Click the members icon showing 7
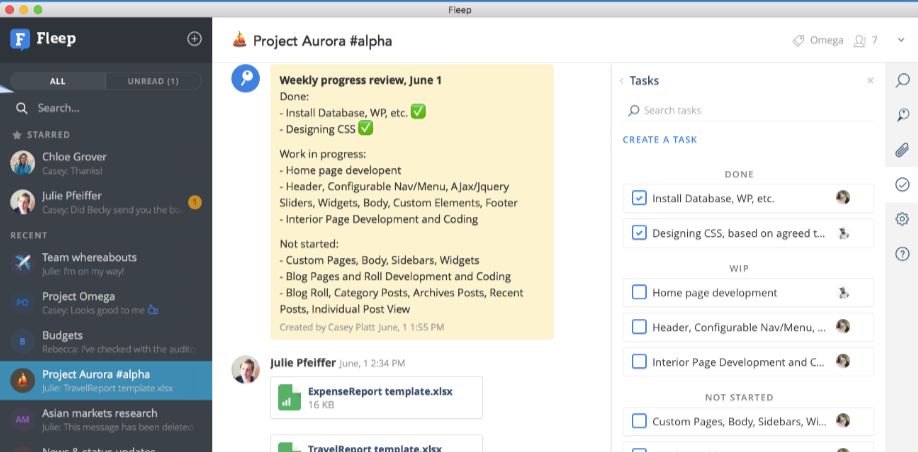This screenshot has height=452, width=918. (865, 41)
